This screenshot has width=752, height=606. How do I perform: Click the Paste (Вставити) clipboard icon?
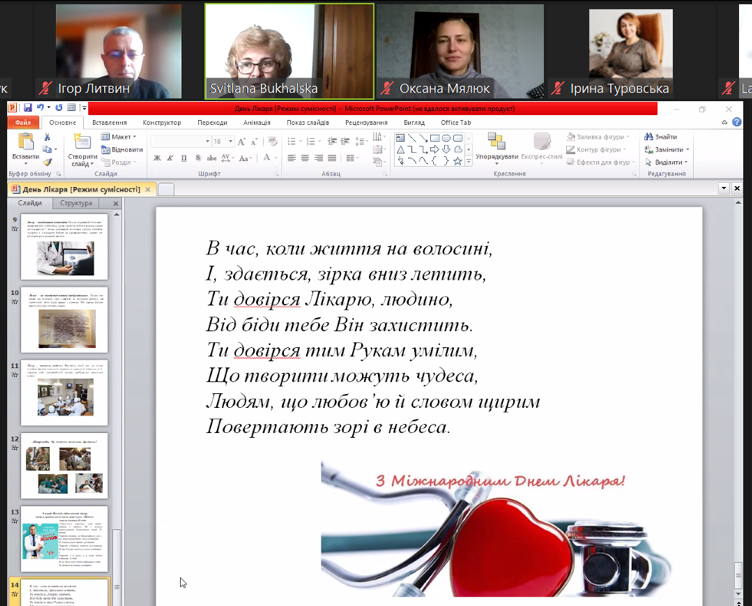click(25, 142)
